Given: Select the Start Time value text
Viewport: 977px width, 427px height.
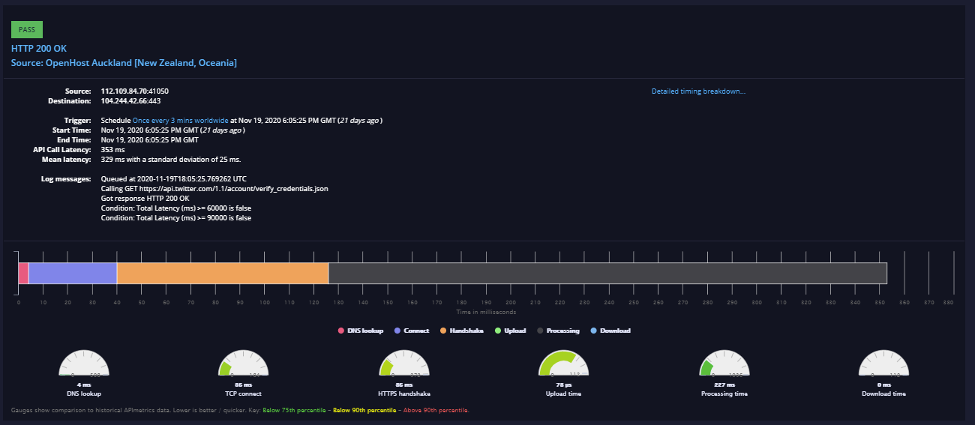Looking at the screenshot, I should click(173, 130).
